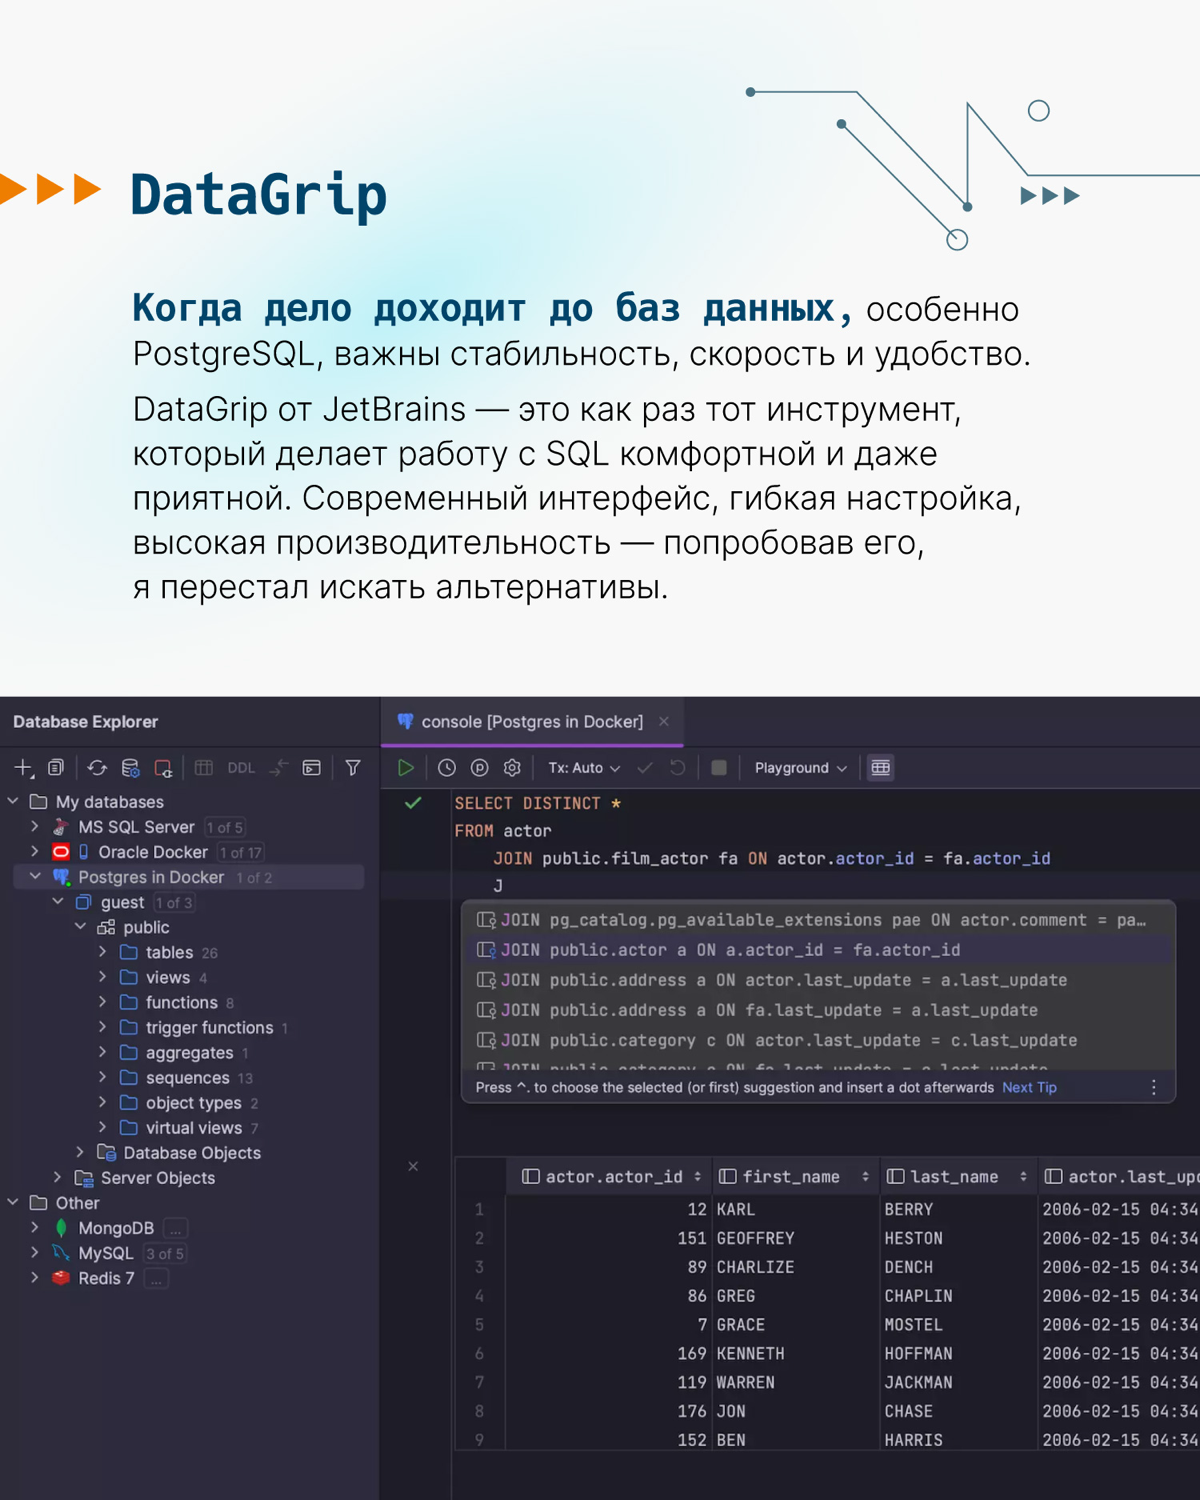Viewport: 1200px width, 1500px height.
Task: Close the results panel with the X
Action: (413, 1166)
